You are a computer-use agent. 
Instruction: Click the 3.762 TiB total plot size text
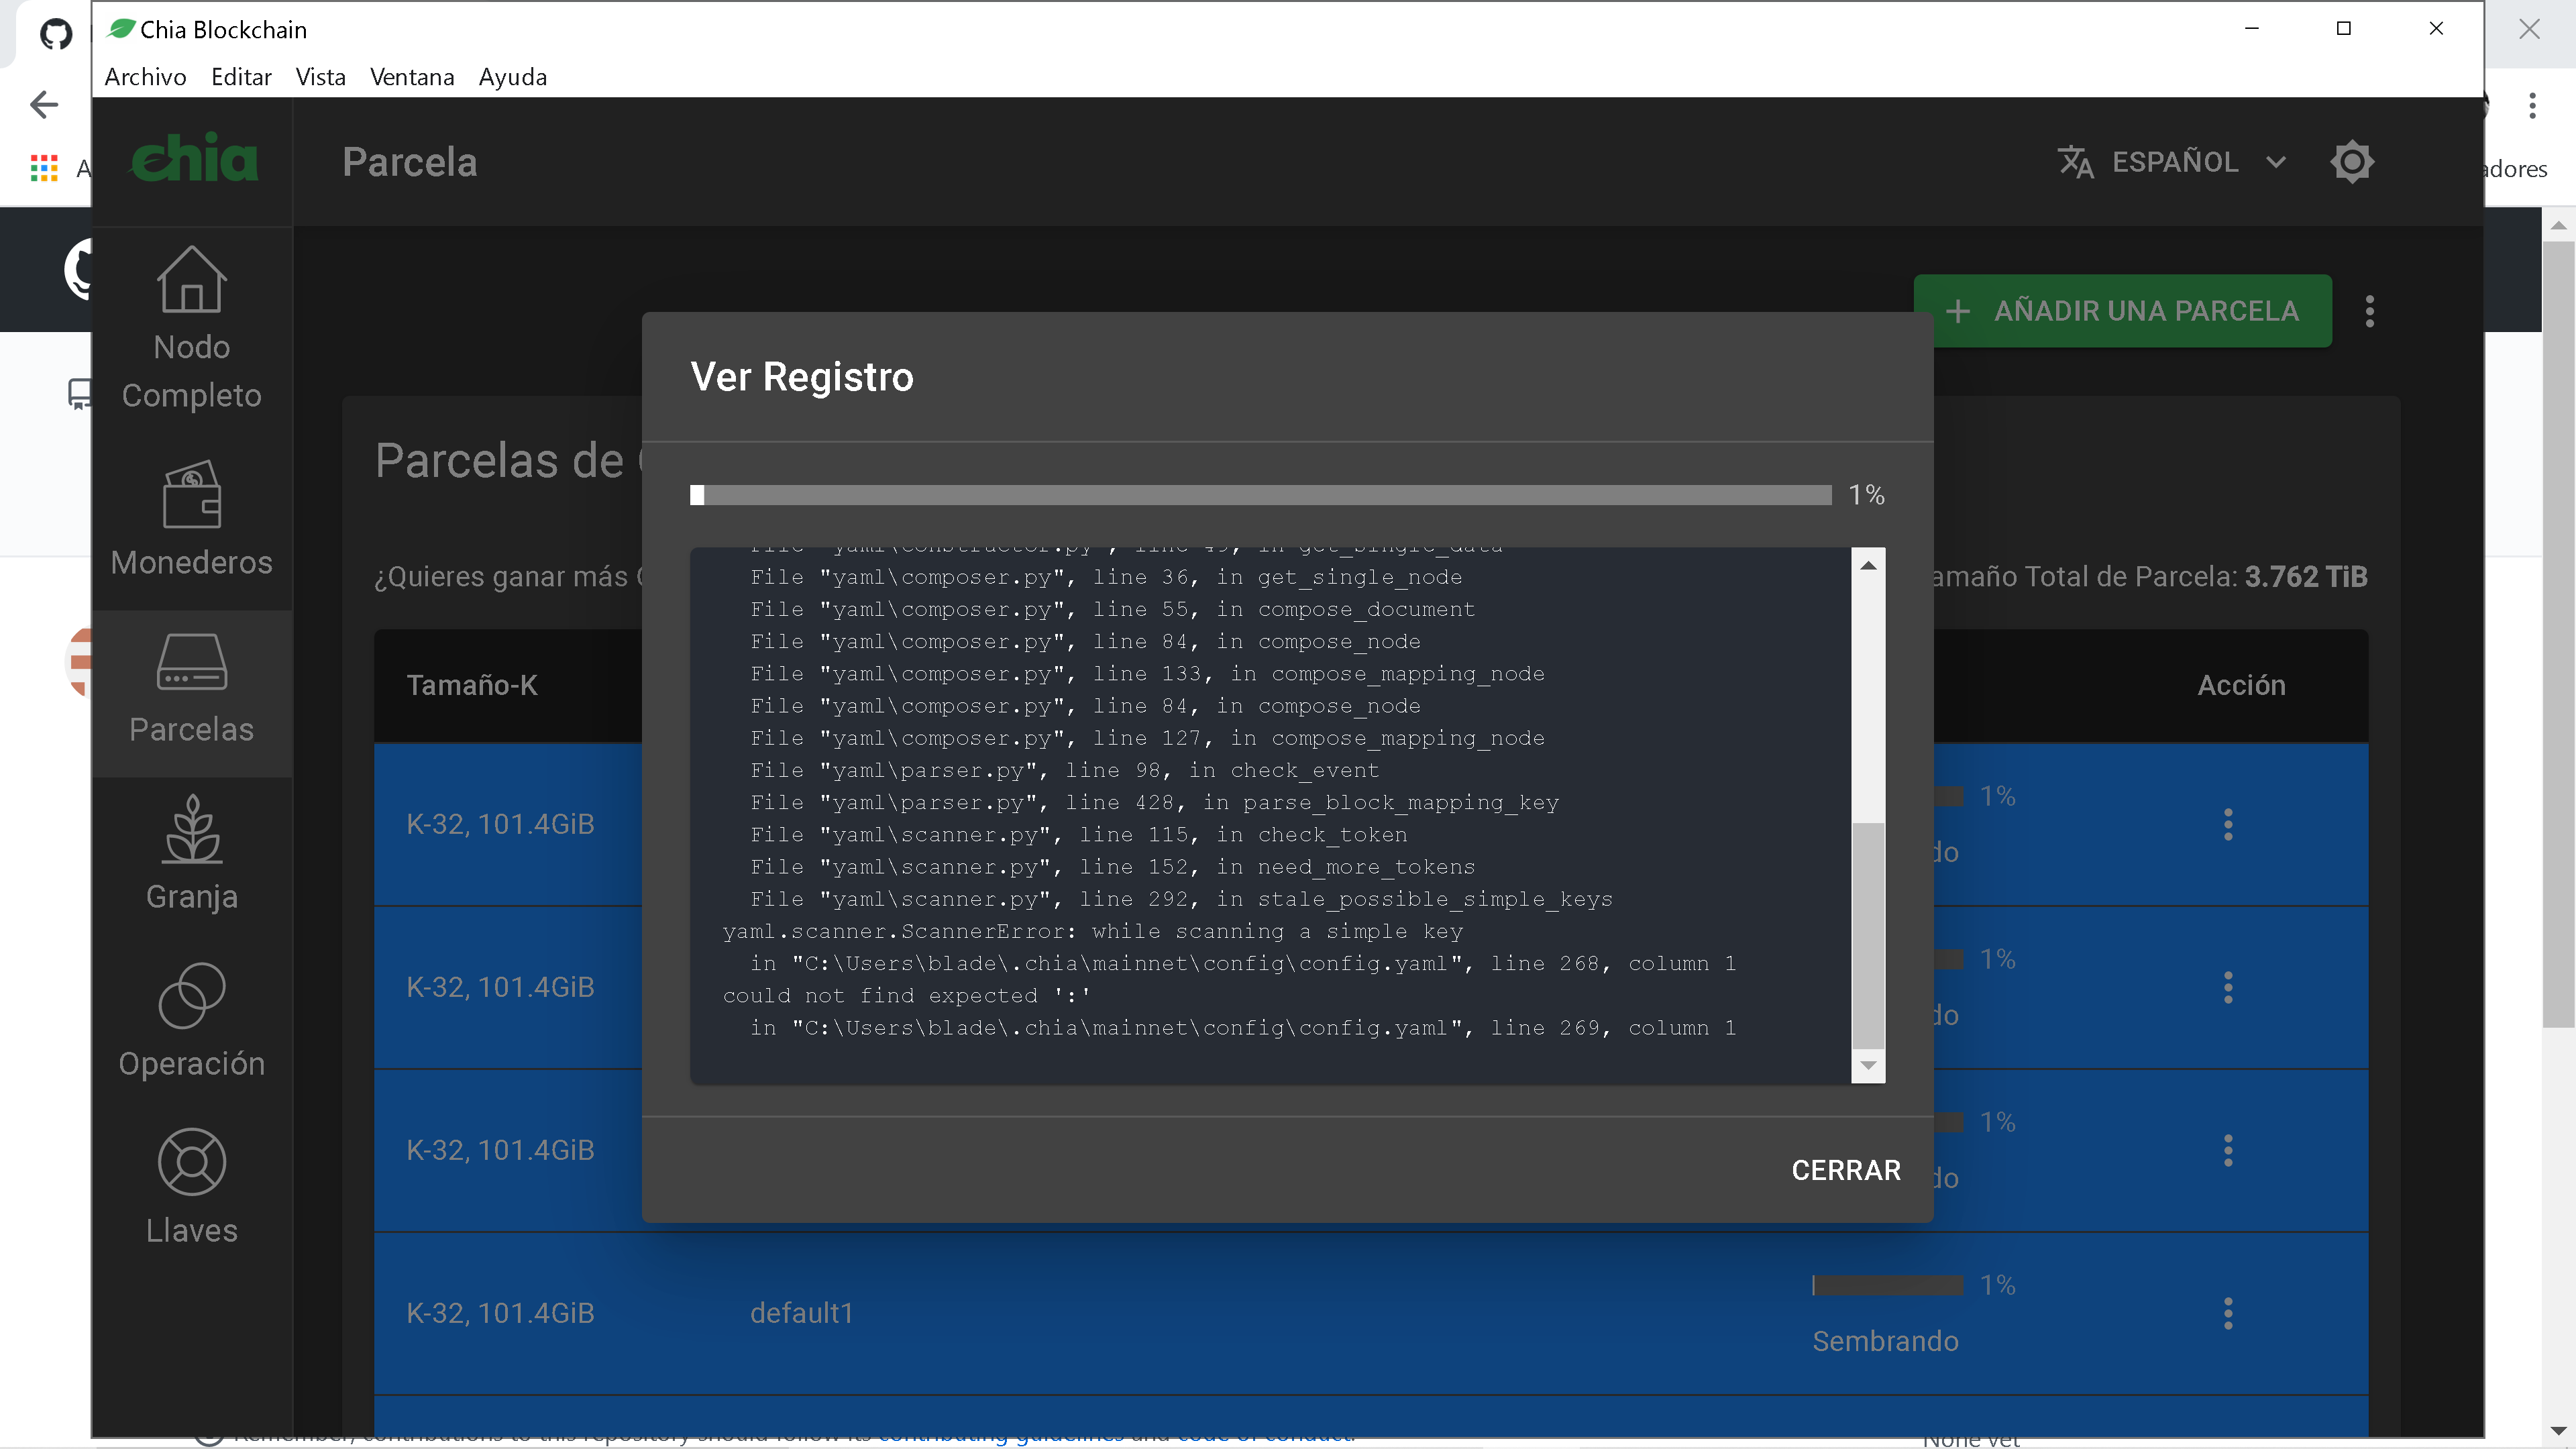(2305, 577)
